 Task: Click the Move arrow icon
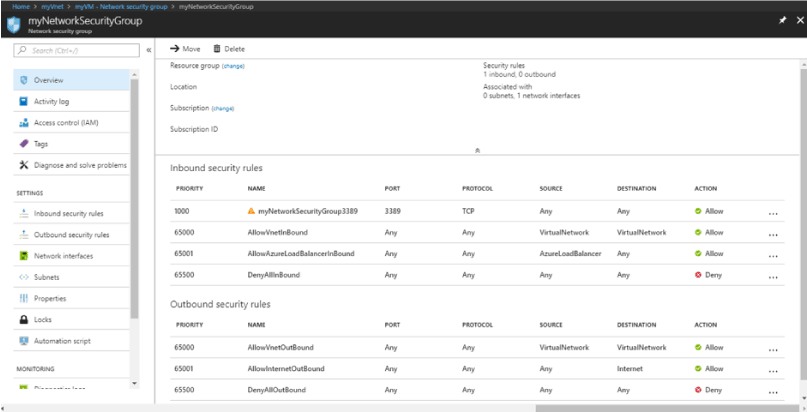pyautogui.click(x=174, y=48)
